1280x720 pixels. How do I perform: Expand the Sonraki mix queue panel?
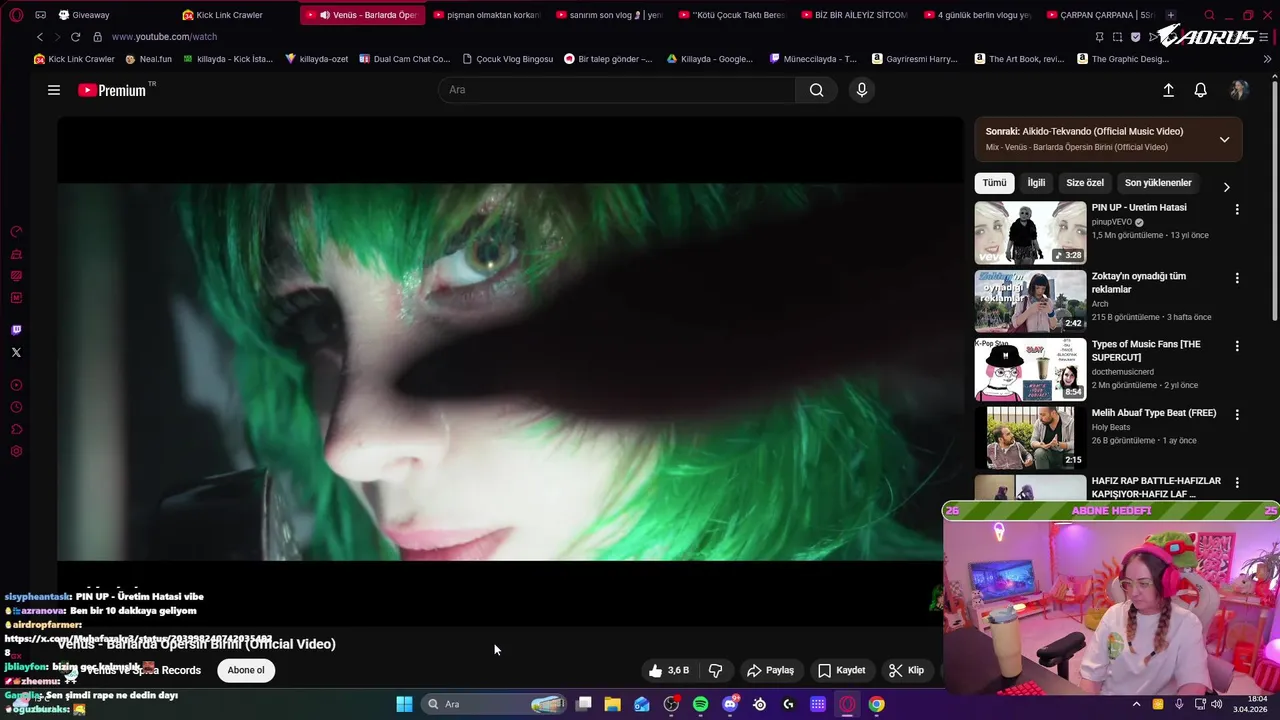1224,139
